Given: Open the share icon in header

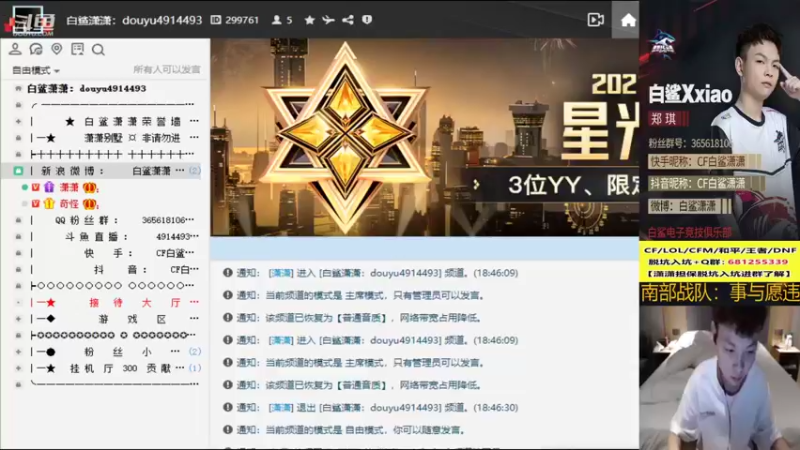Looking at the screenshot, I should (348, 20).
